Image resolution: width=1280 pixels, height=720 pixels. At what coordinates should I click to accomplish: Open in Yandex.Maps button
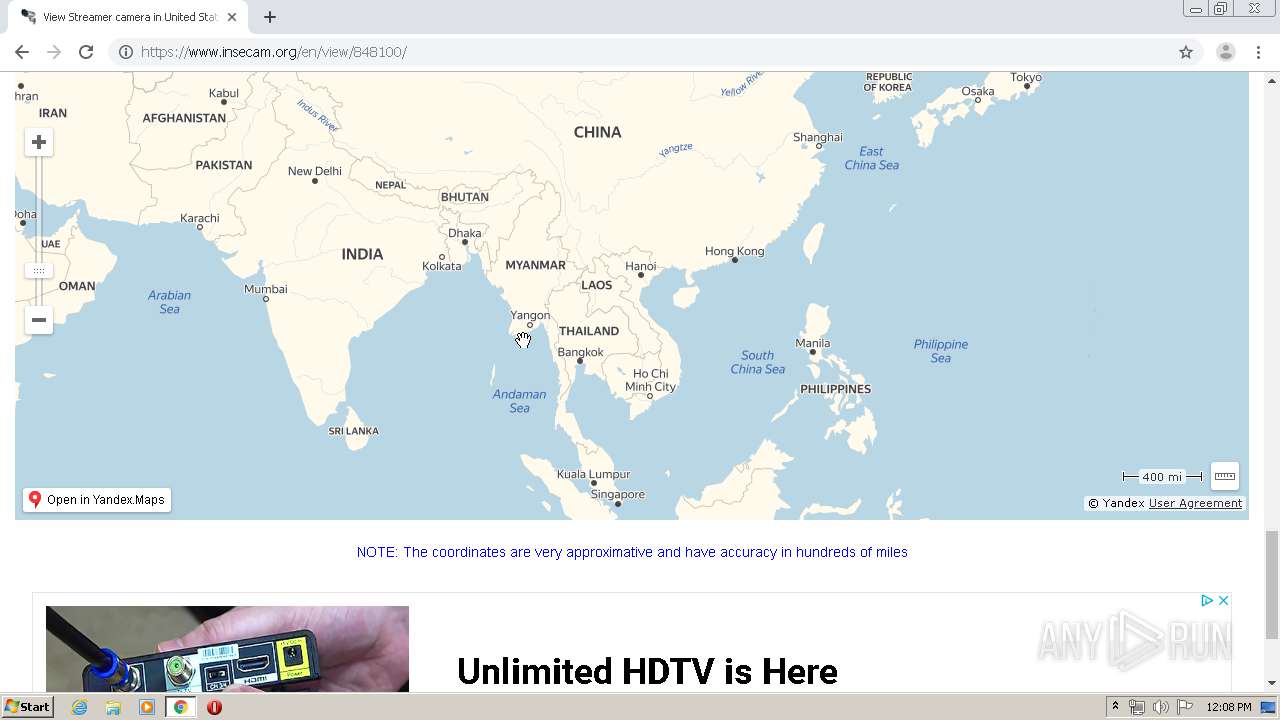coord(97,500)
